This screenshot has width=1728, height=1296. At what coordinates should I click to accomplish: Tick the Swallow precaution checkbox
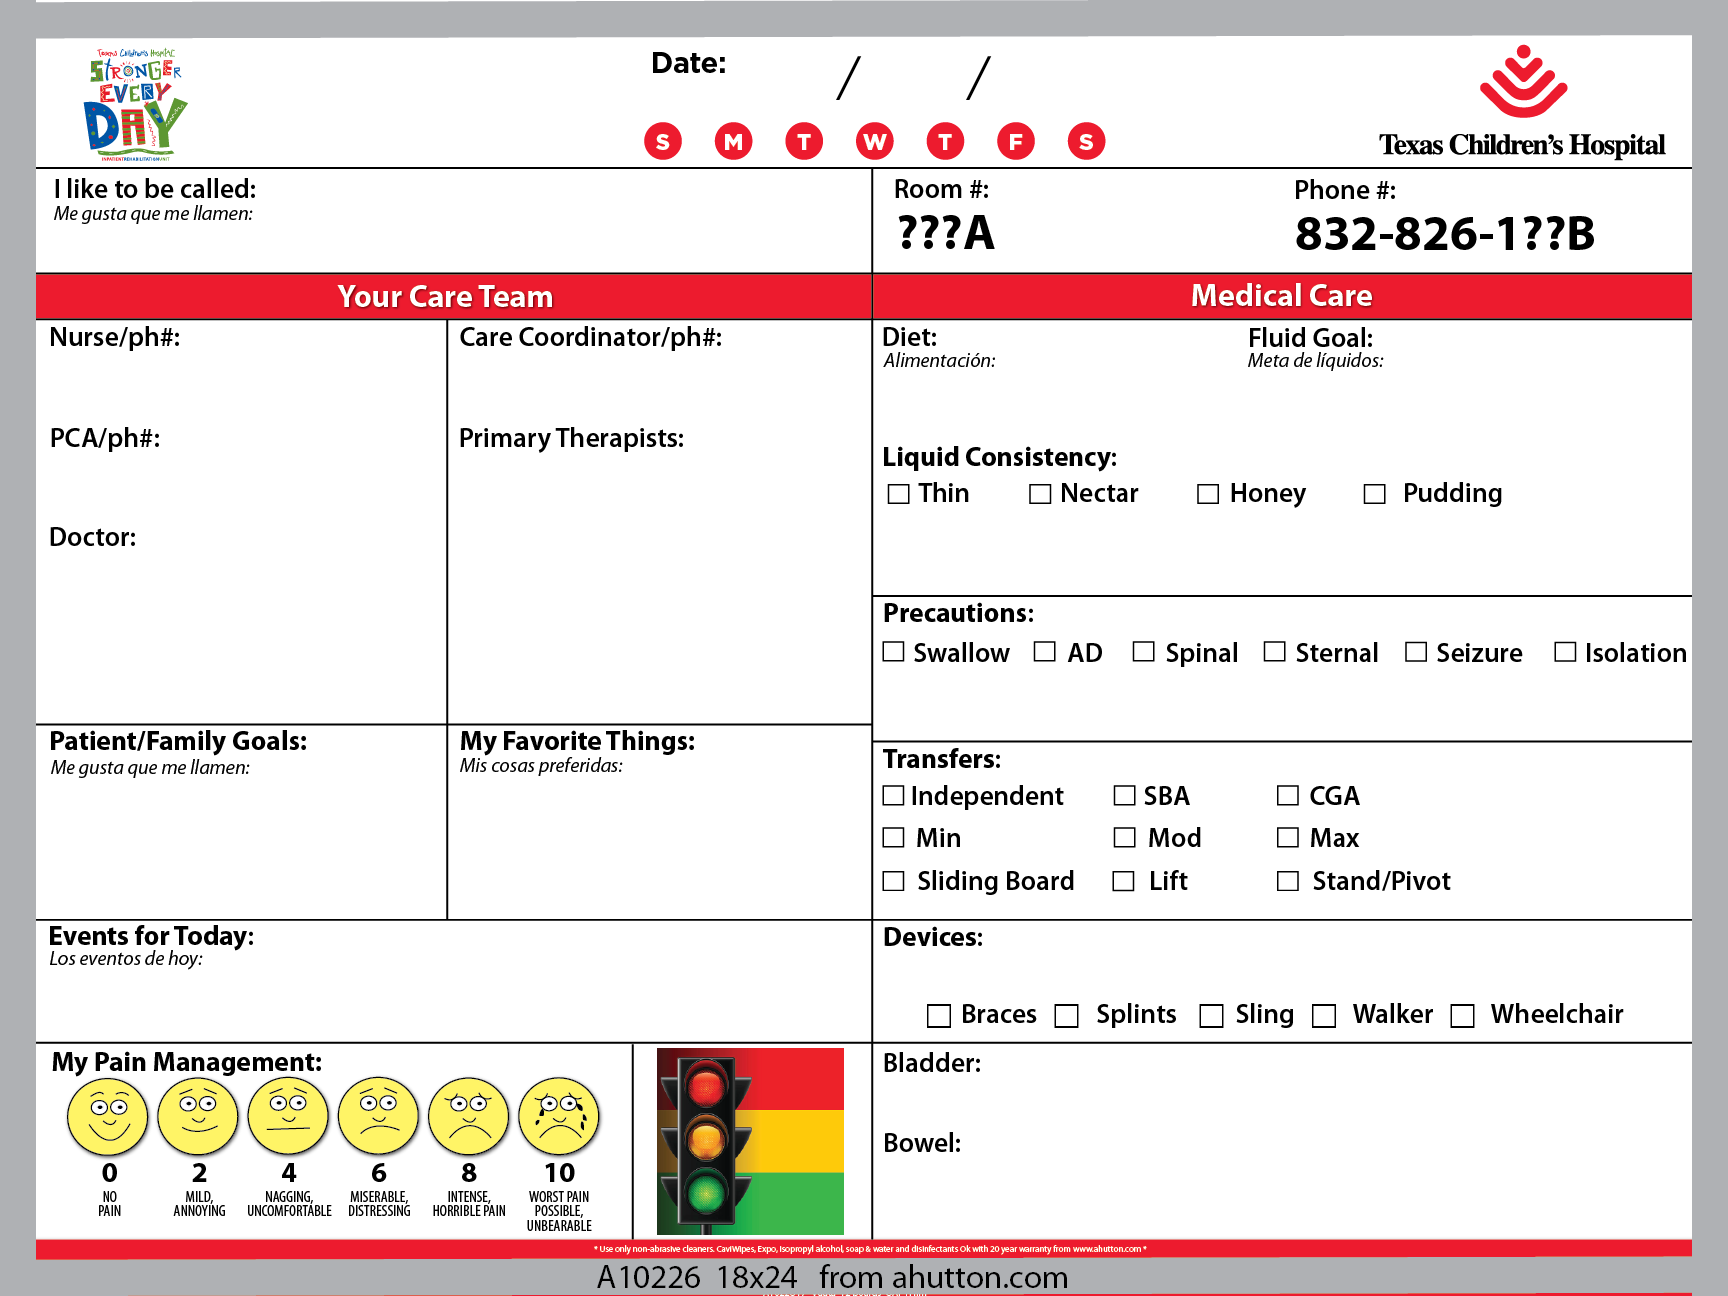(x=894, y=652)
